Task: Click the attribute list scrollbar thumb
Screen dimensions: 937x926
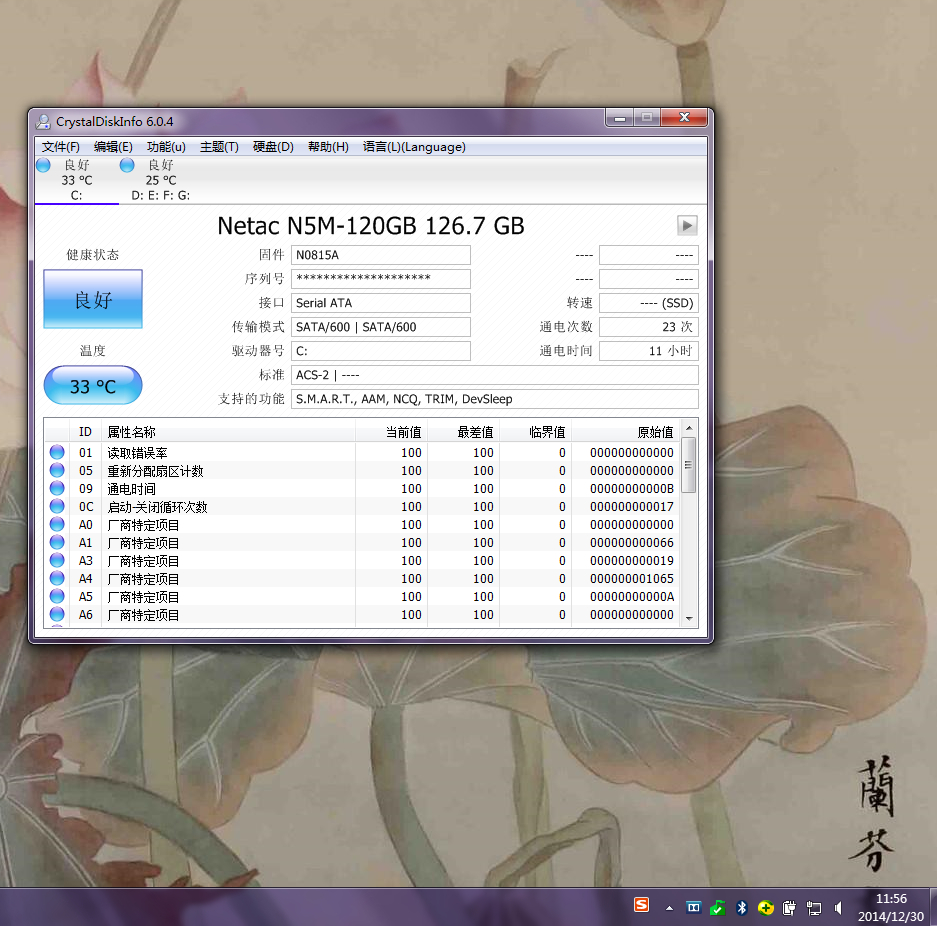Action: click(689, 465)
